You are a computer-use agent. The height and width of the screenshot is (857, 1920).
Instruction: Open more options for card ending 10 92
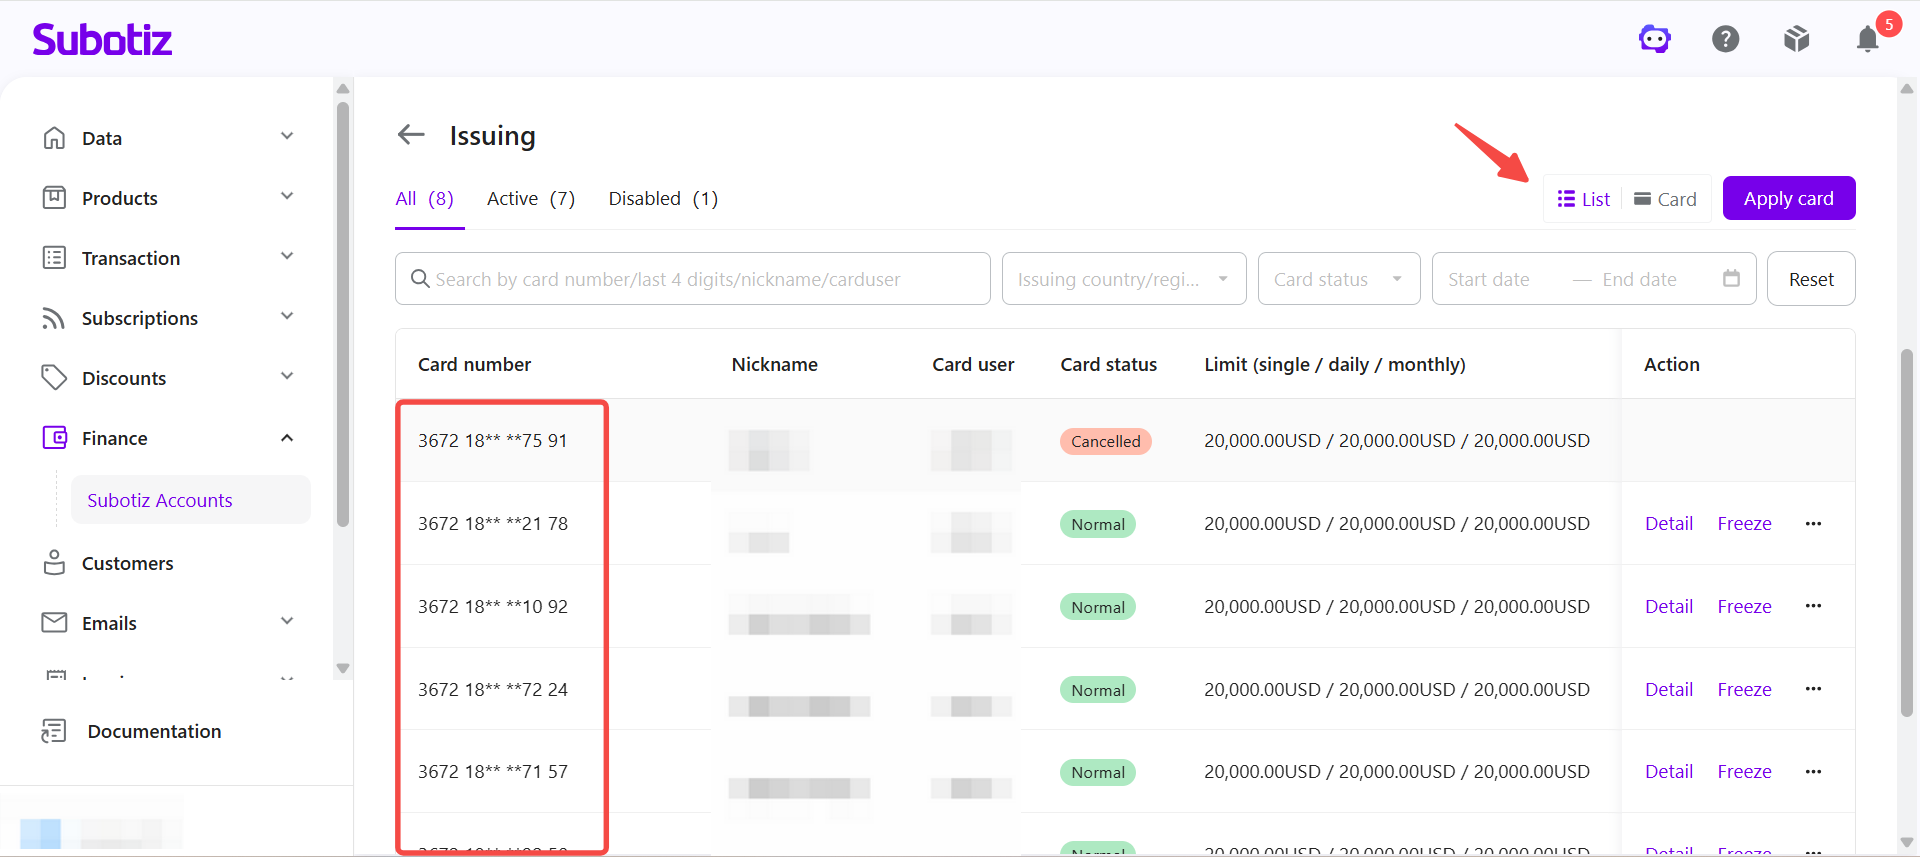pos(1813,606)
